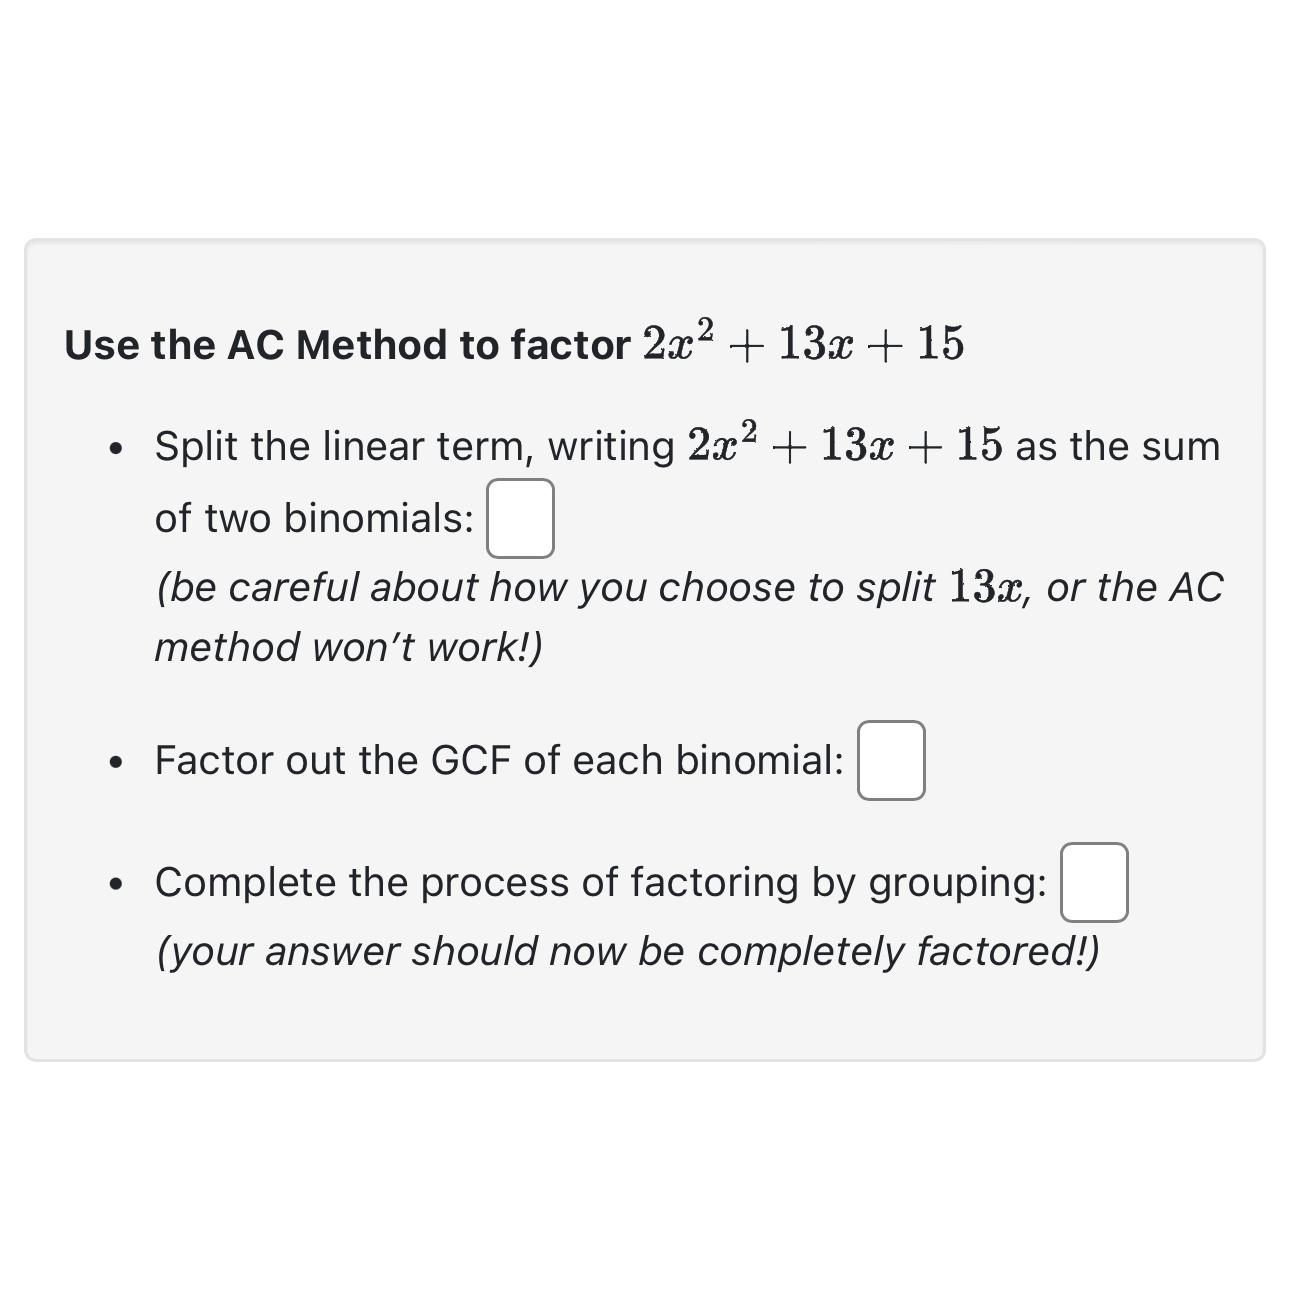Click the first bullet point marker
The height and width of the screenshot is (1290, 1290).
point(115,447)
